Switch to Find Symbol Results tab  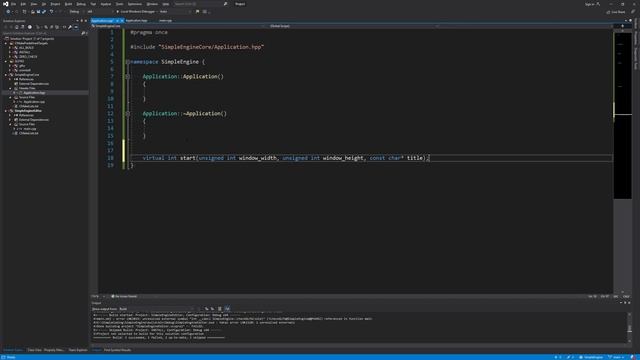(118, 350)
